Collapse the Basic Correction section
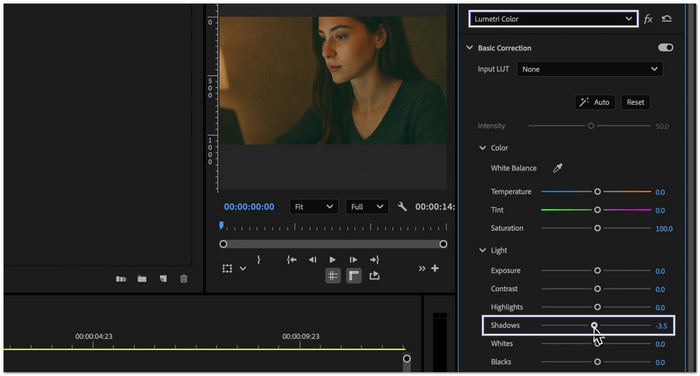The height and width of the screenshot is (376, 700). pyautogui.click(x=469, y=47)
